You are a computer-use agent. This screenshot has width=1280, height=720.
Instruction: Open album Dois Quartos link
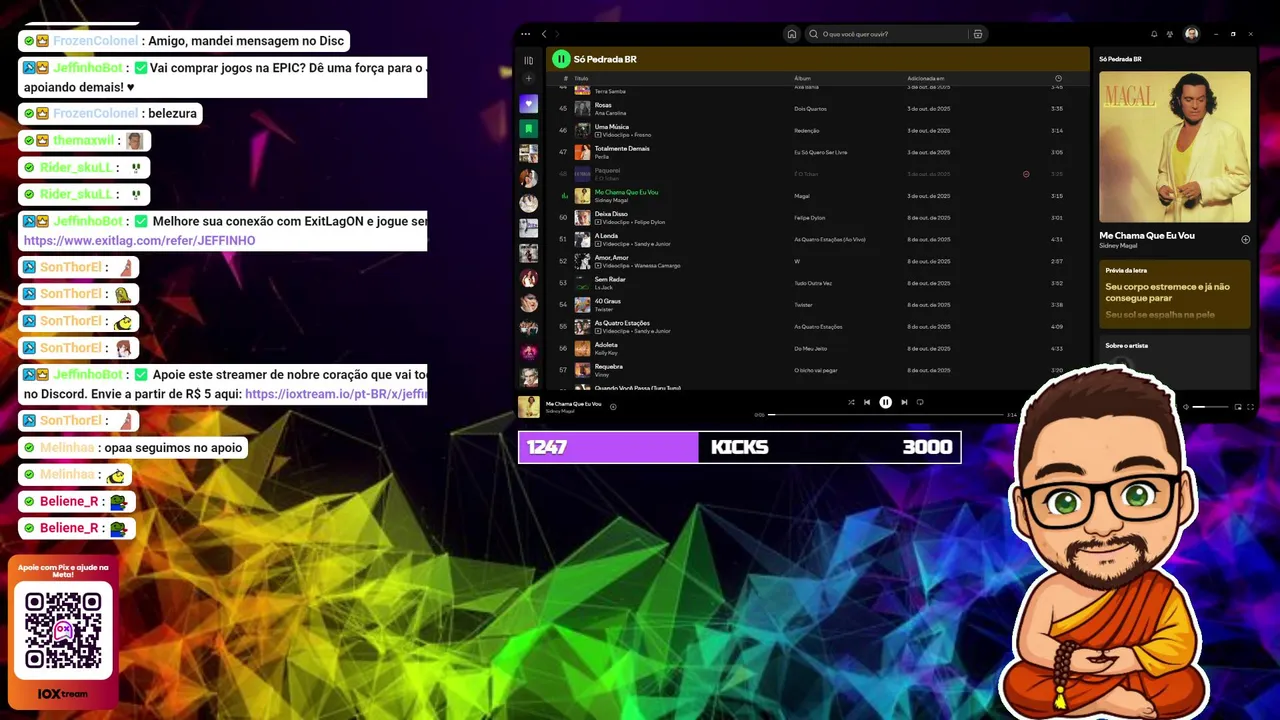pos(809,109)
